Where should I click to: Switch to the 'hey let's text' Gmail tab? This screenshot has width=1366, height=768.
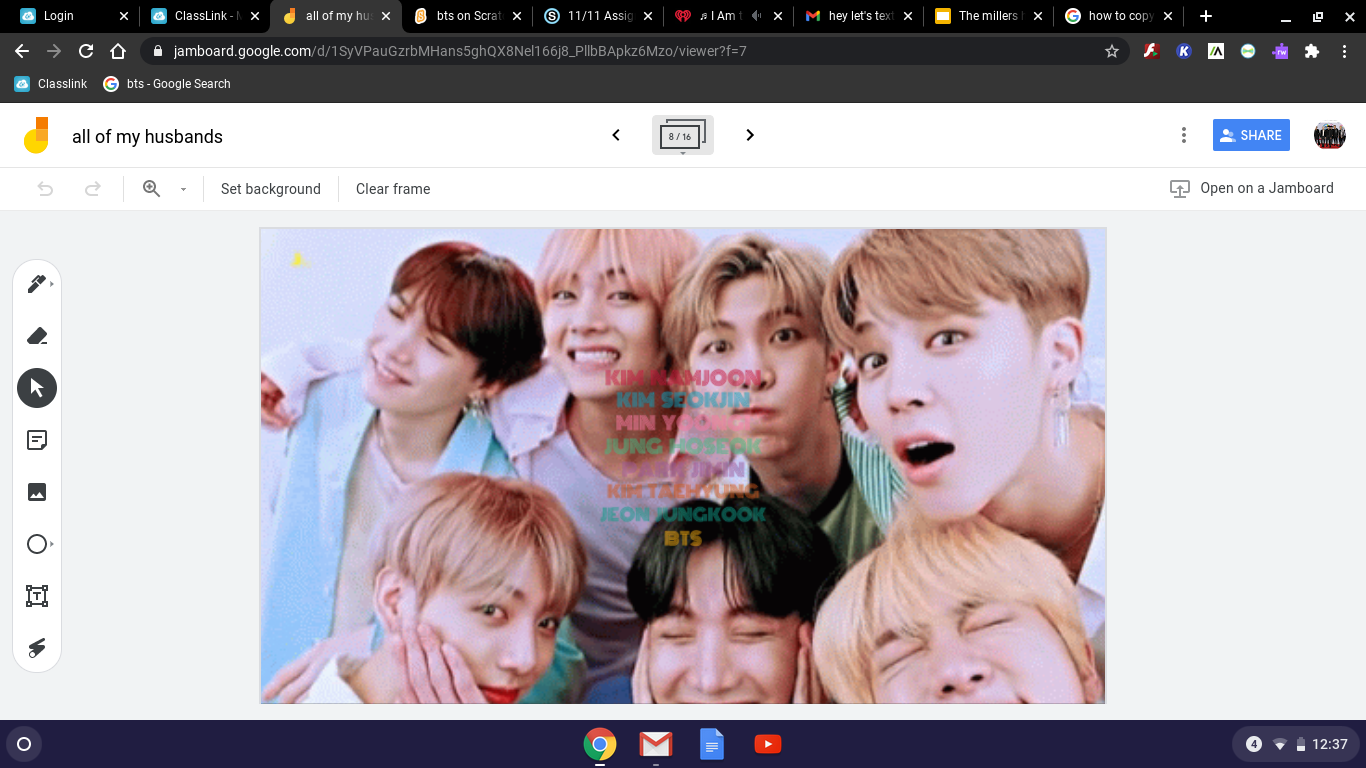860,16
